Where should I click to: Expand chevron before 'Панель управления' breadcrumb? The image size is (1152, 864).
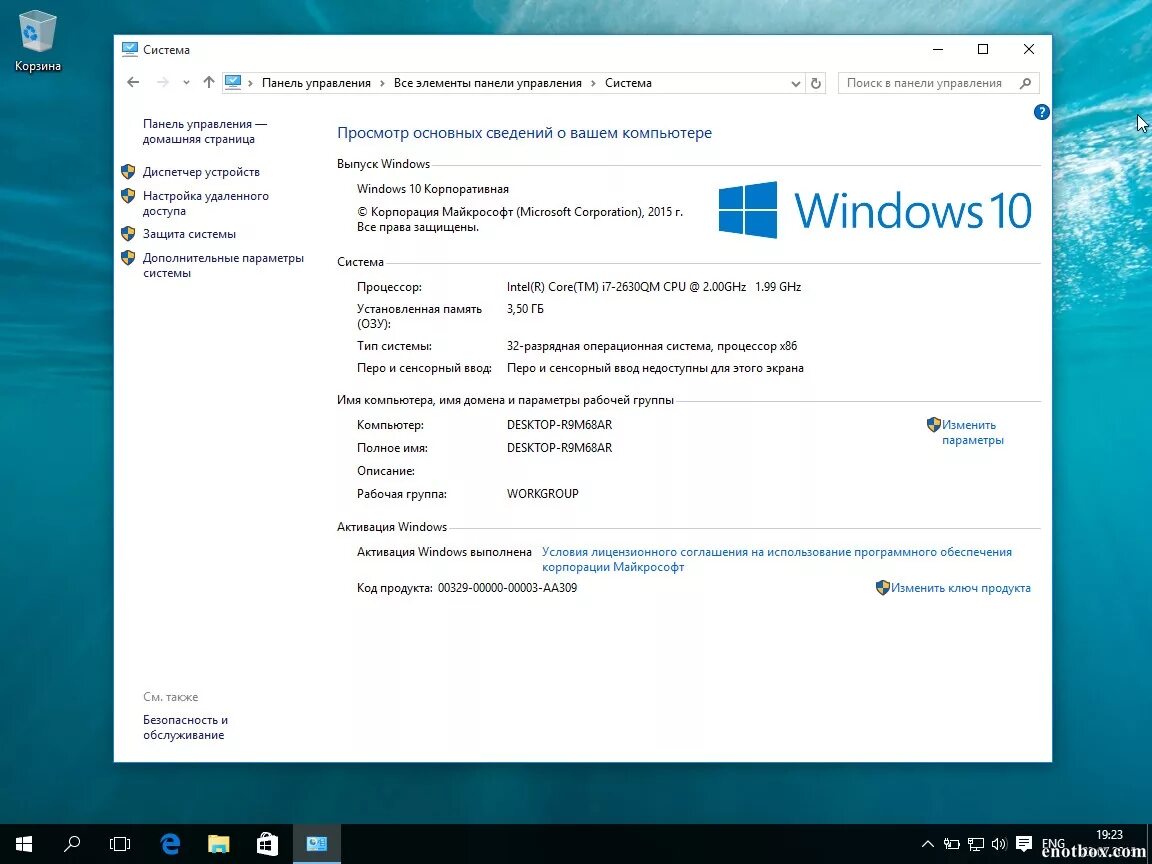[251, 83]
